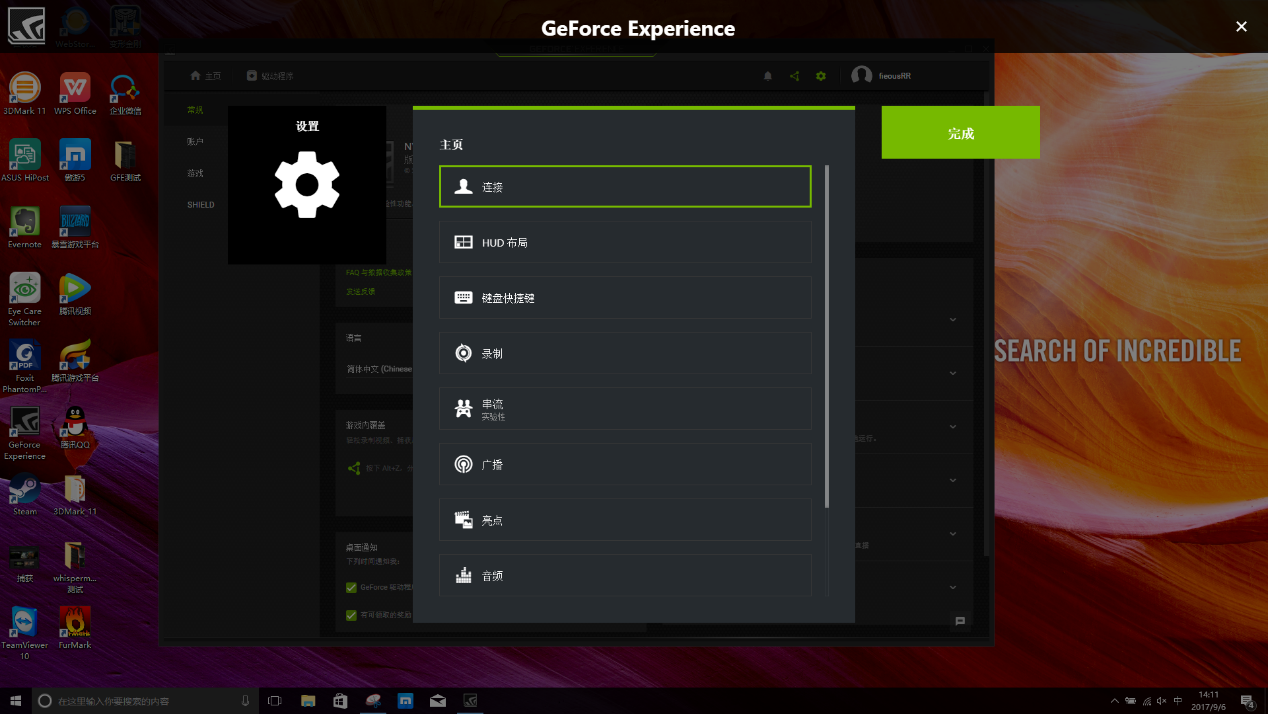Choose the 串流 streaming option
Image resolution: width=1268 pixels, height=714 pixels.
click(625, 409)
